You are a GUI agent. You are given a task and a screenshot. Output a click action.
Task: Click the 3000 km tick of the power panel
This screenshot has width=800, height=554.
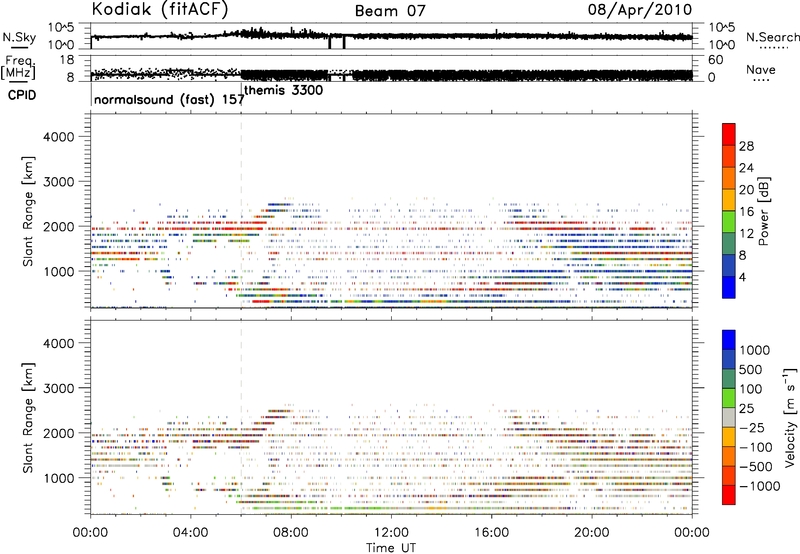click(58, 182)
